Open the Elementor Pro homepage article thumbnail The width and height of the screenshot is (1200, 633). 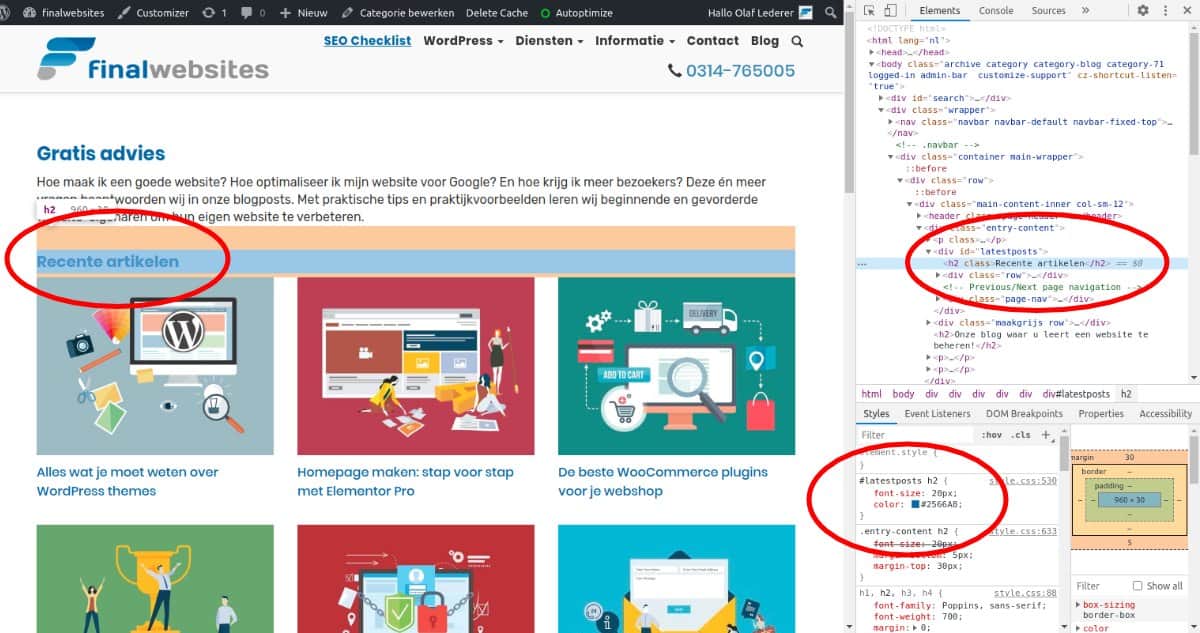tap(416, 366)
